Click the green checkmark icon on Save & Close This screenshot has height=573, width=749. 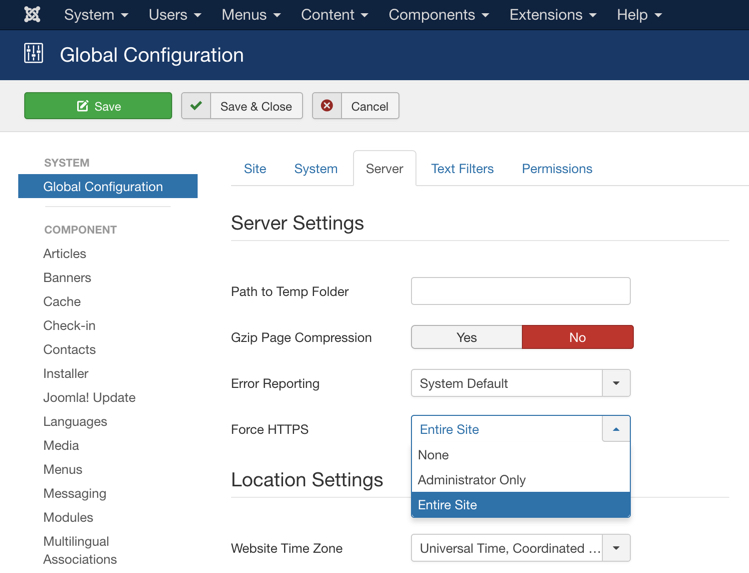coord(196,106)
